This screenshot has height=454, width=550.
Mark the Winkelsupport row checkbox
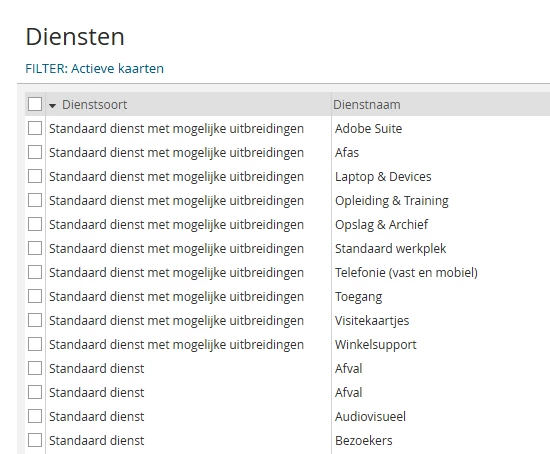coord(35,344)
